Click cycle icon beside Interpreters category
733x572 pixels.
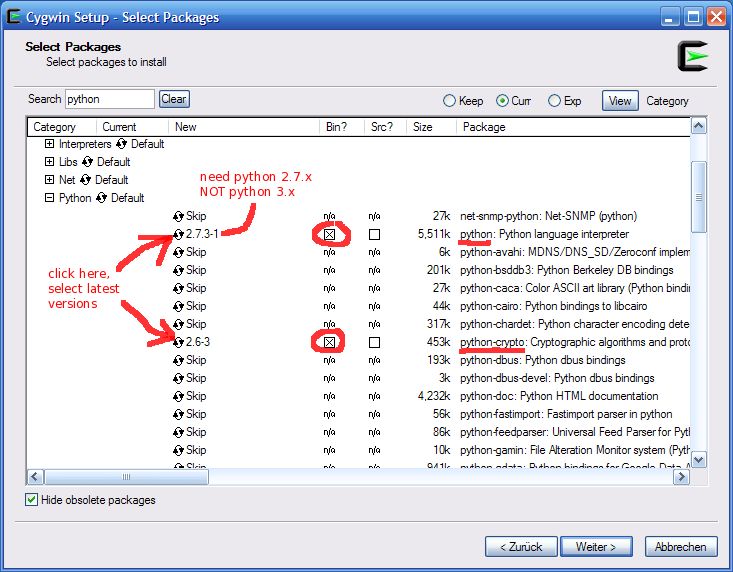point(121,144)
